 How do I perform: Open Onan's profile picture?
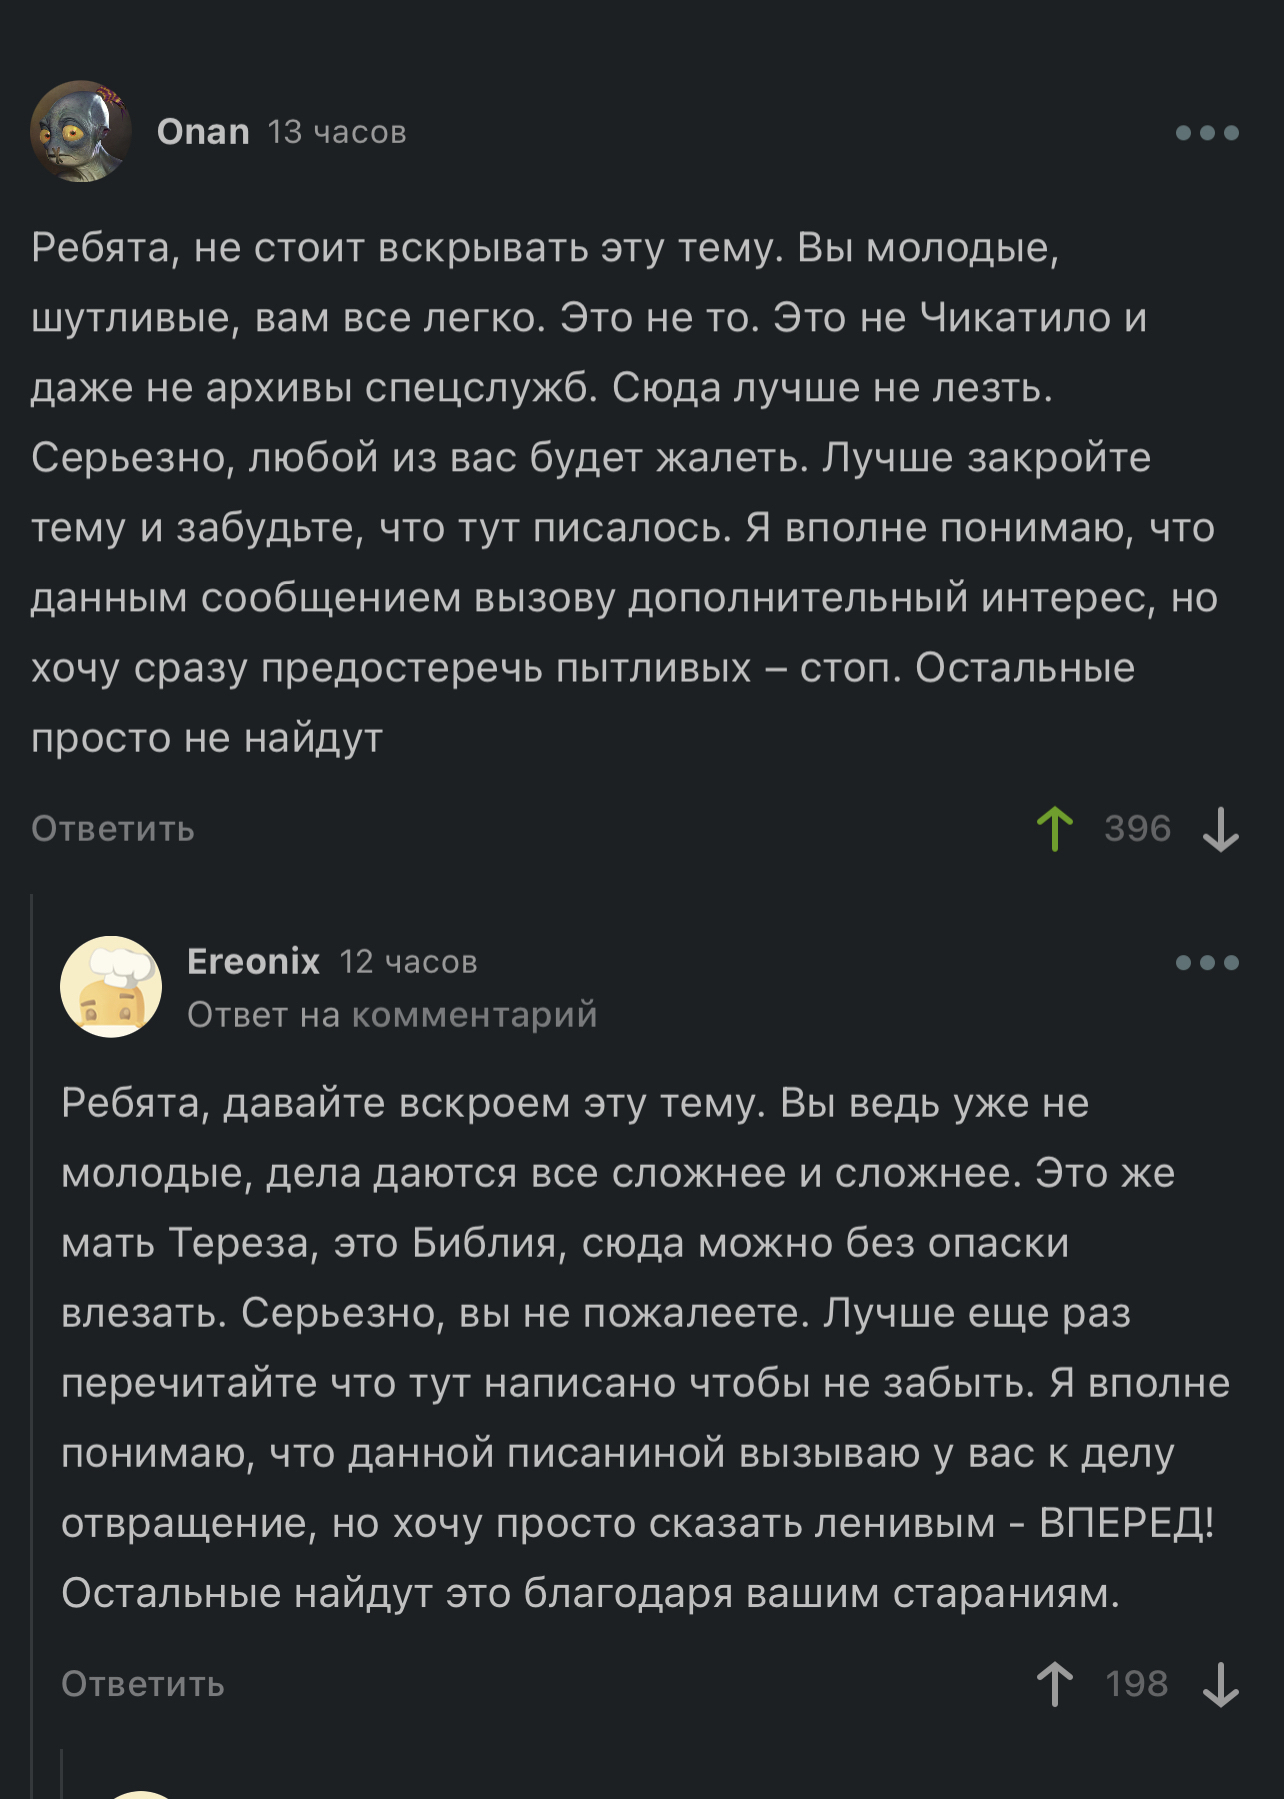pyautogui.click(x=81, y=131)
